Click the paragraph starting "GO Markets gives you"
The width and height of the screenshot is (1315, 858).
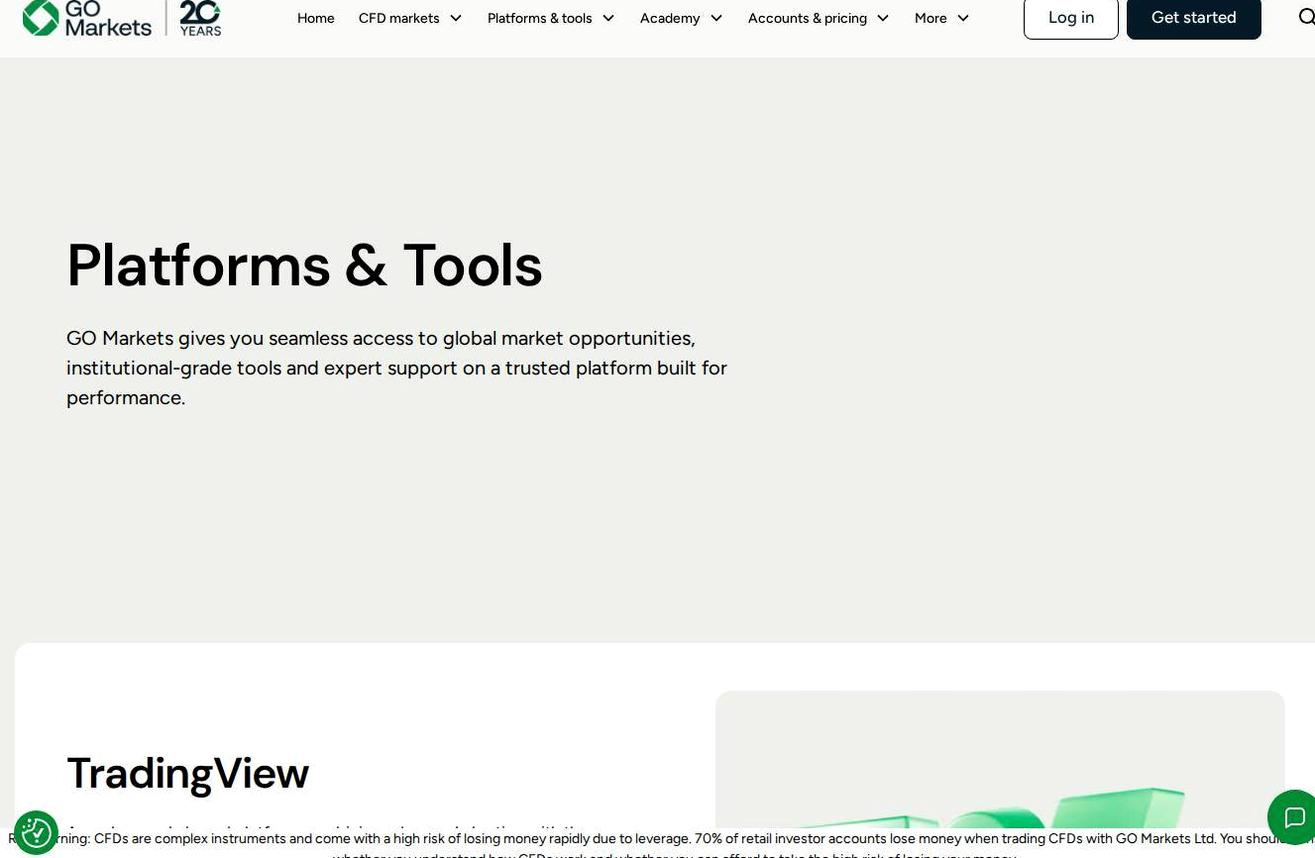(397, 368)
